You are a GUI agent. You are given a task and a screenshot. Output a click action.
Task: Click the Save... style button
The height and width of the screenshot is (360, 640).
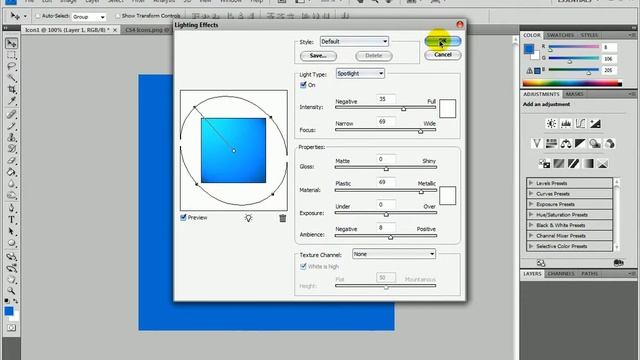coord(318,56)
